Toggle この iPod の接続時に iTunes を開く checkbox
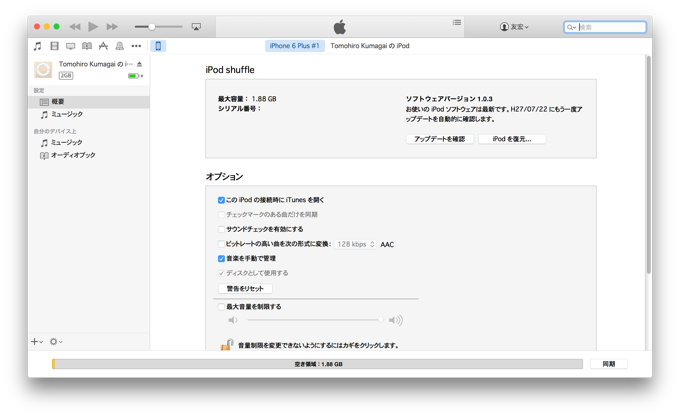The height and width of the screenshot is (417, 680). pos(221,200)
